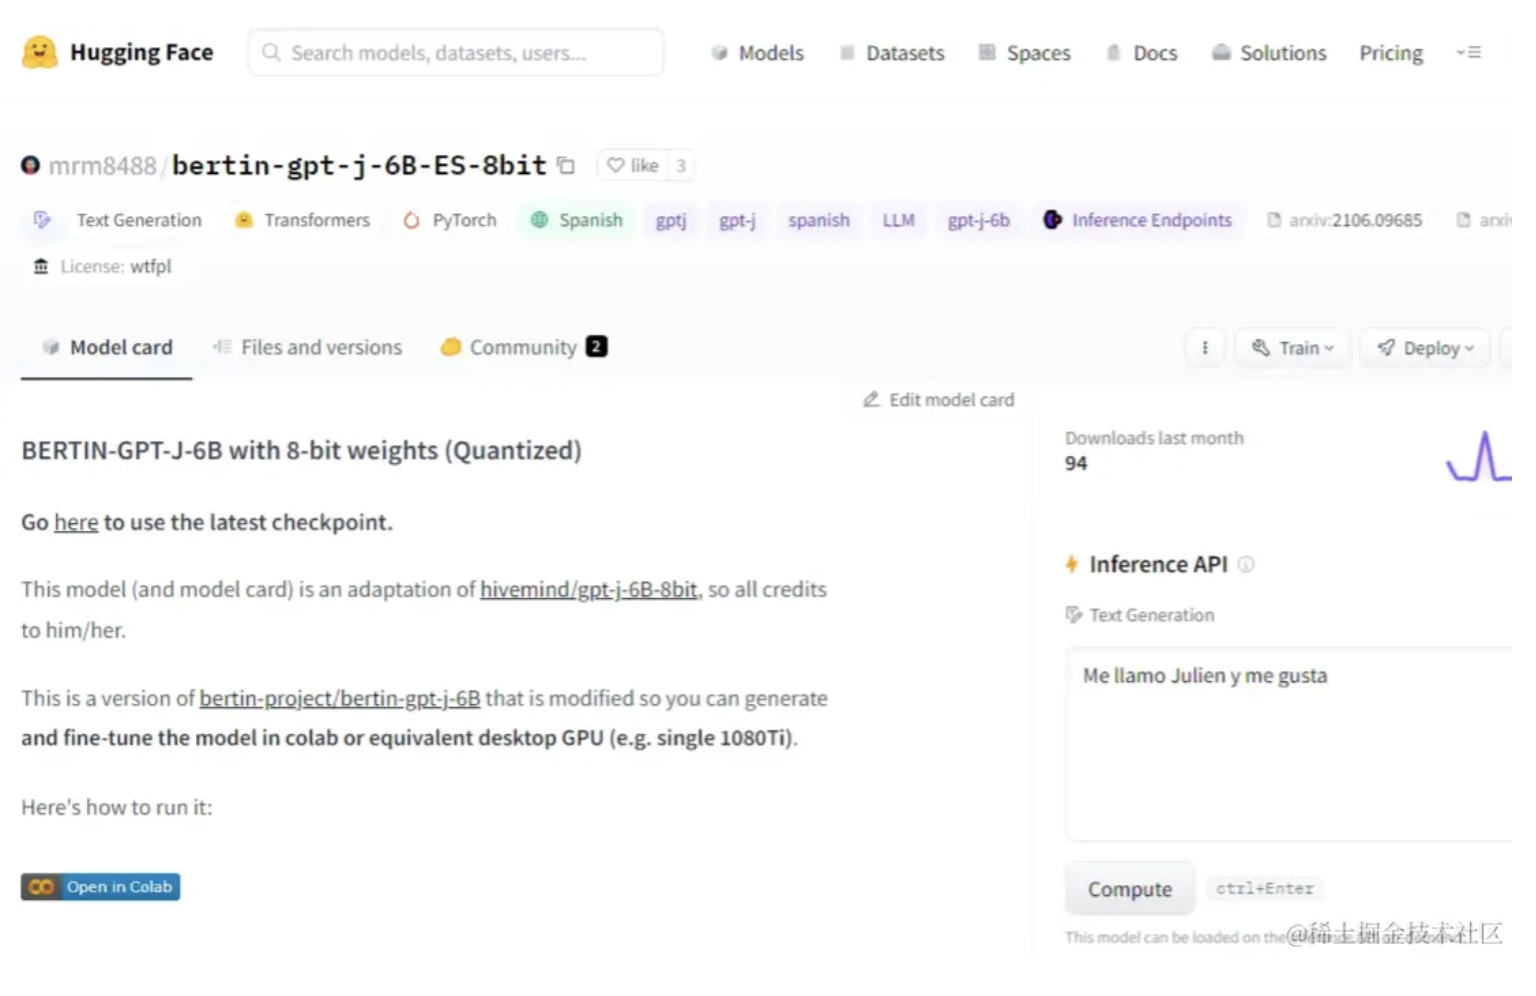Select the Transformers library tag
The image size is (1536, 996).
tap(303, 220)
